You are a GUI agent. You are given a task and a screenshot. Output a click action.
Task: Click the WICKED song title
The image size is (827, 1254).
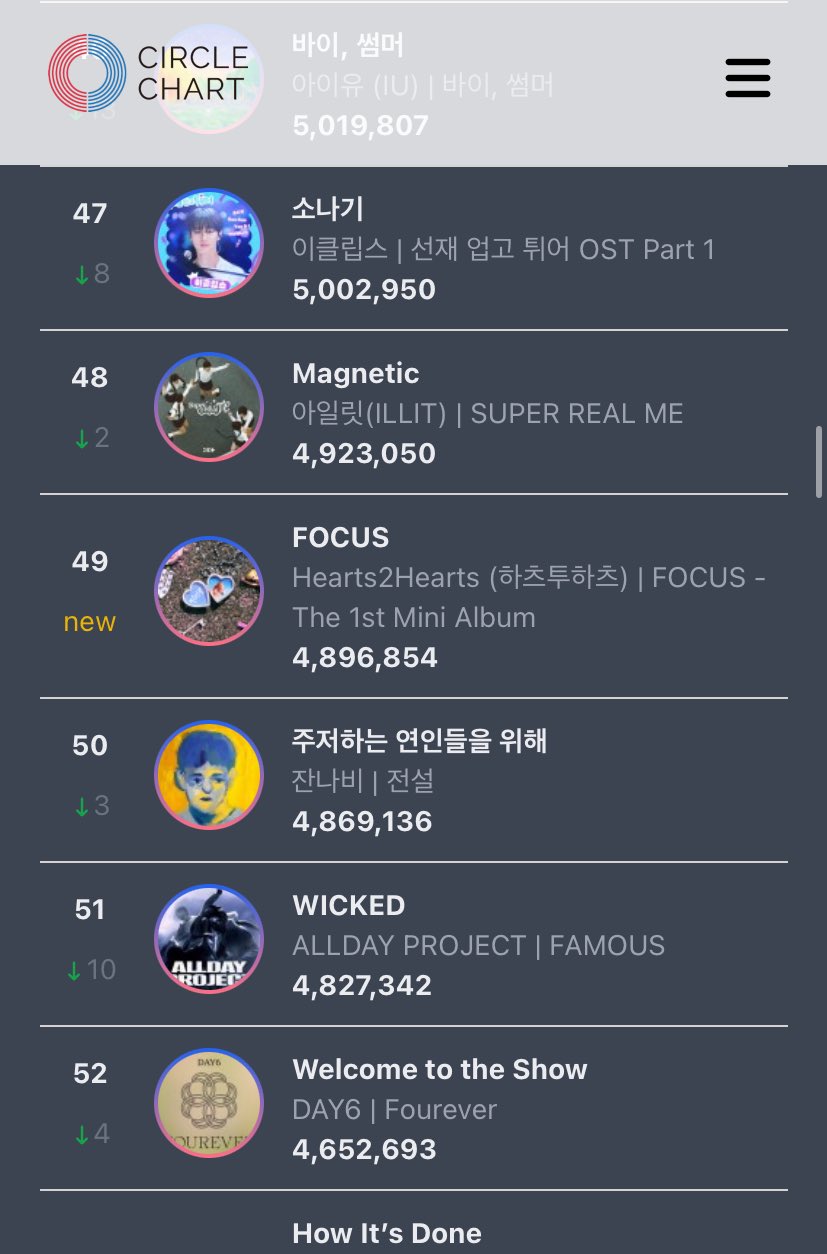coord(348,905)
